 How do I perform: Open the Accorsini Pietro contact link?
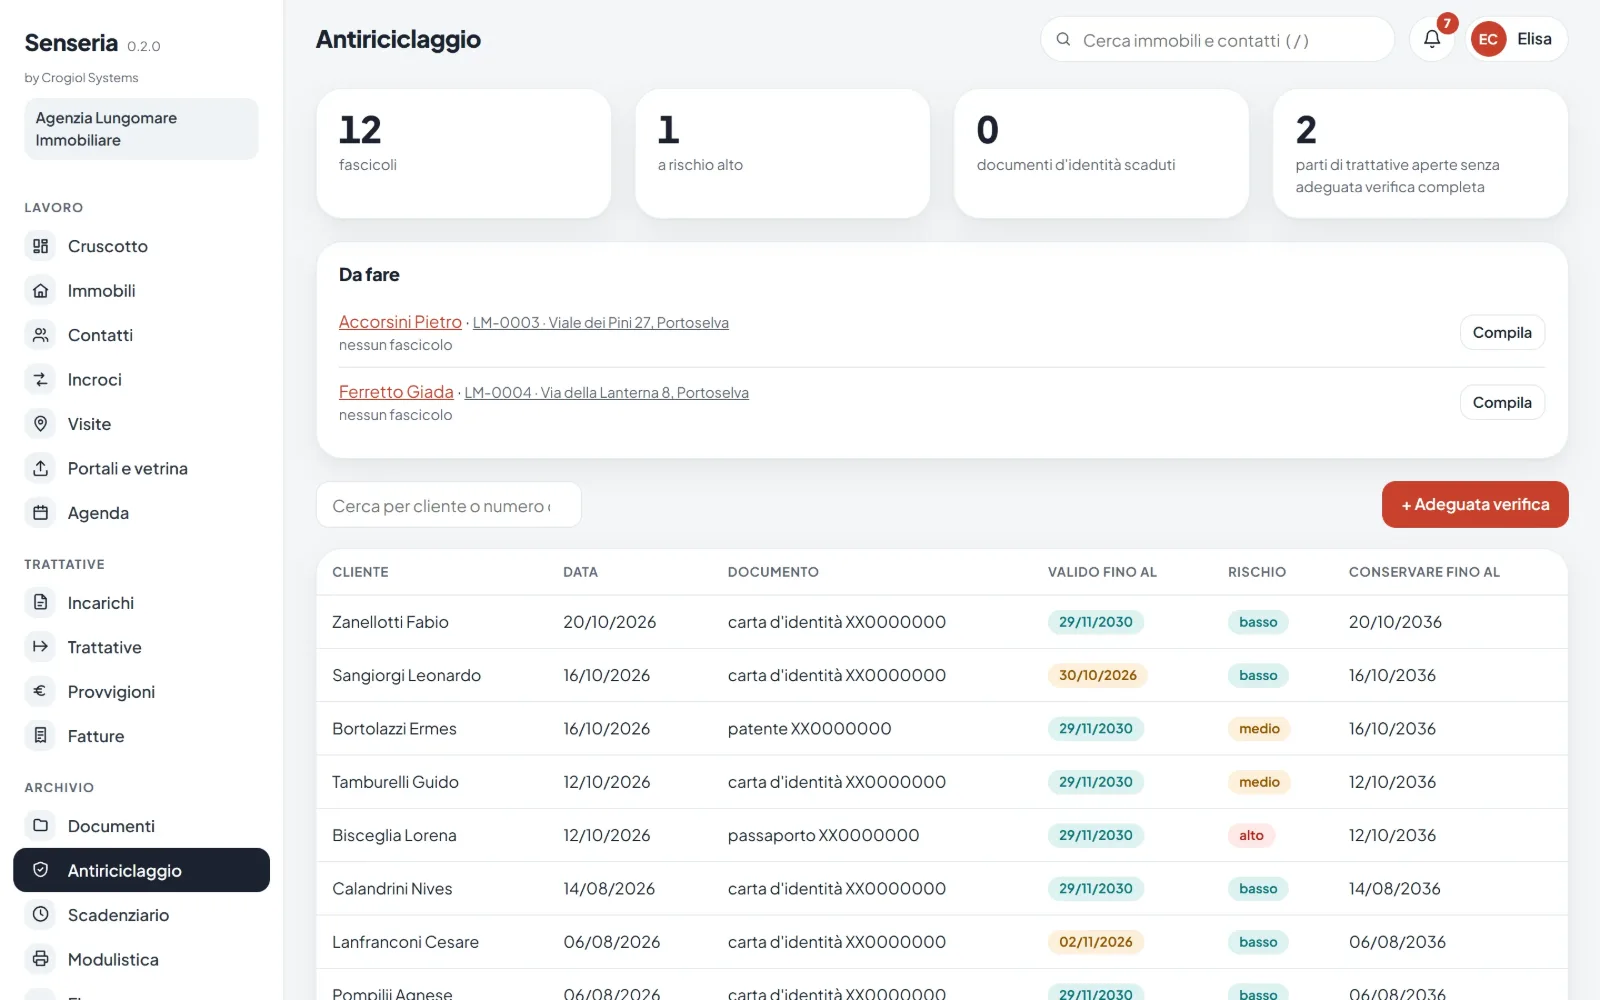coord(400,322)
